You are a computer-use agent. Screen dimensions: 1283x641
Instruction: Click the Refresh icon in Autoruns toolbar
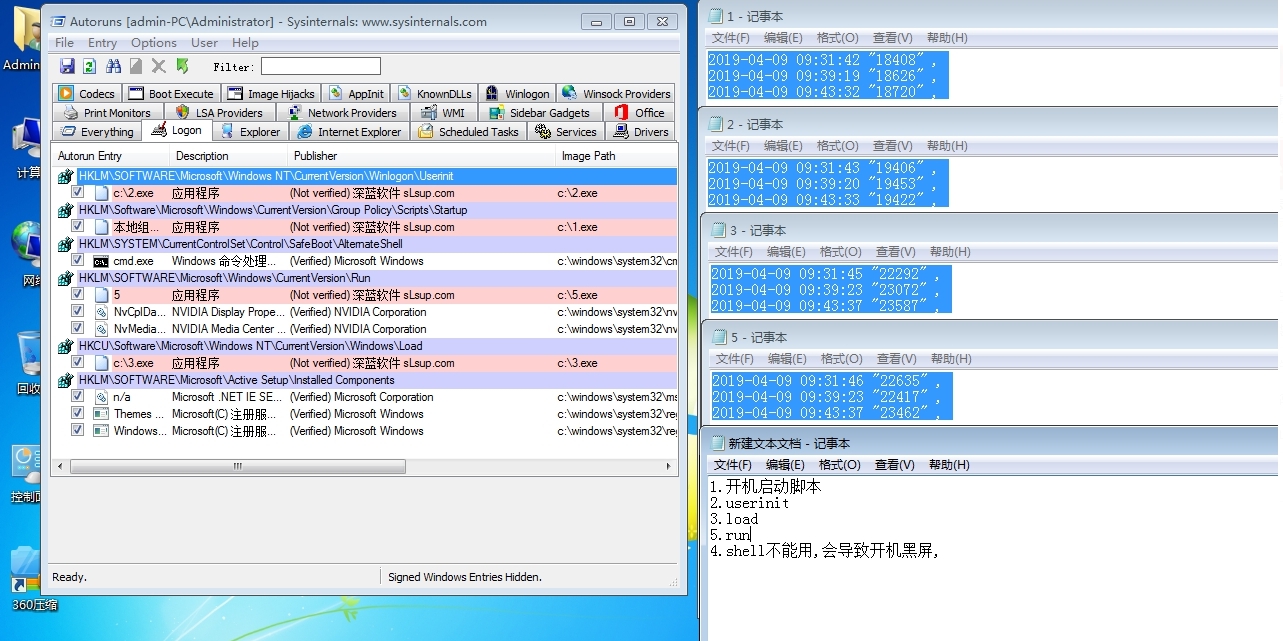(90, 66)
